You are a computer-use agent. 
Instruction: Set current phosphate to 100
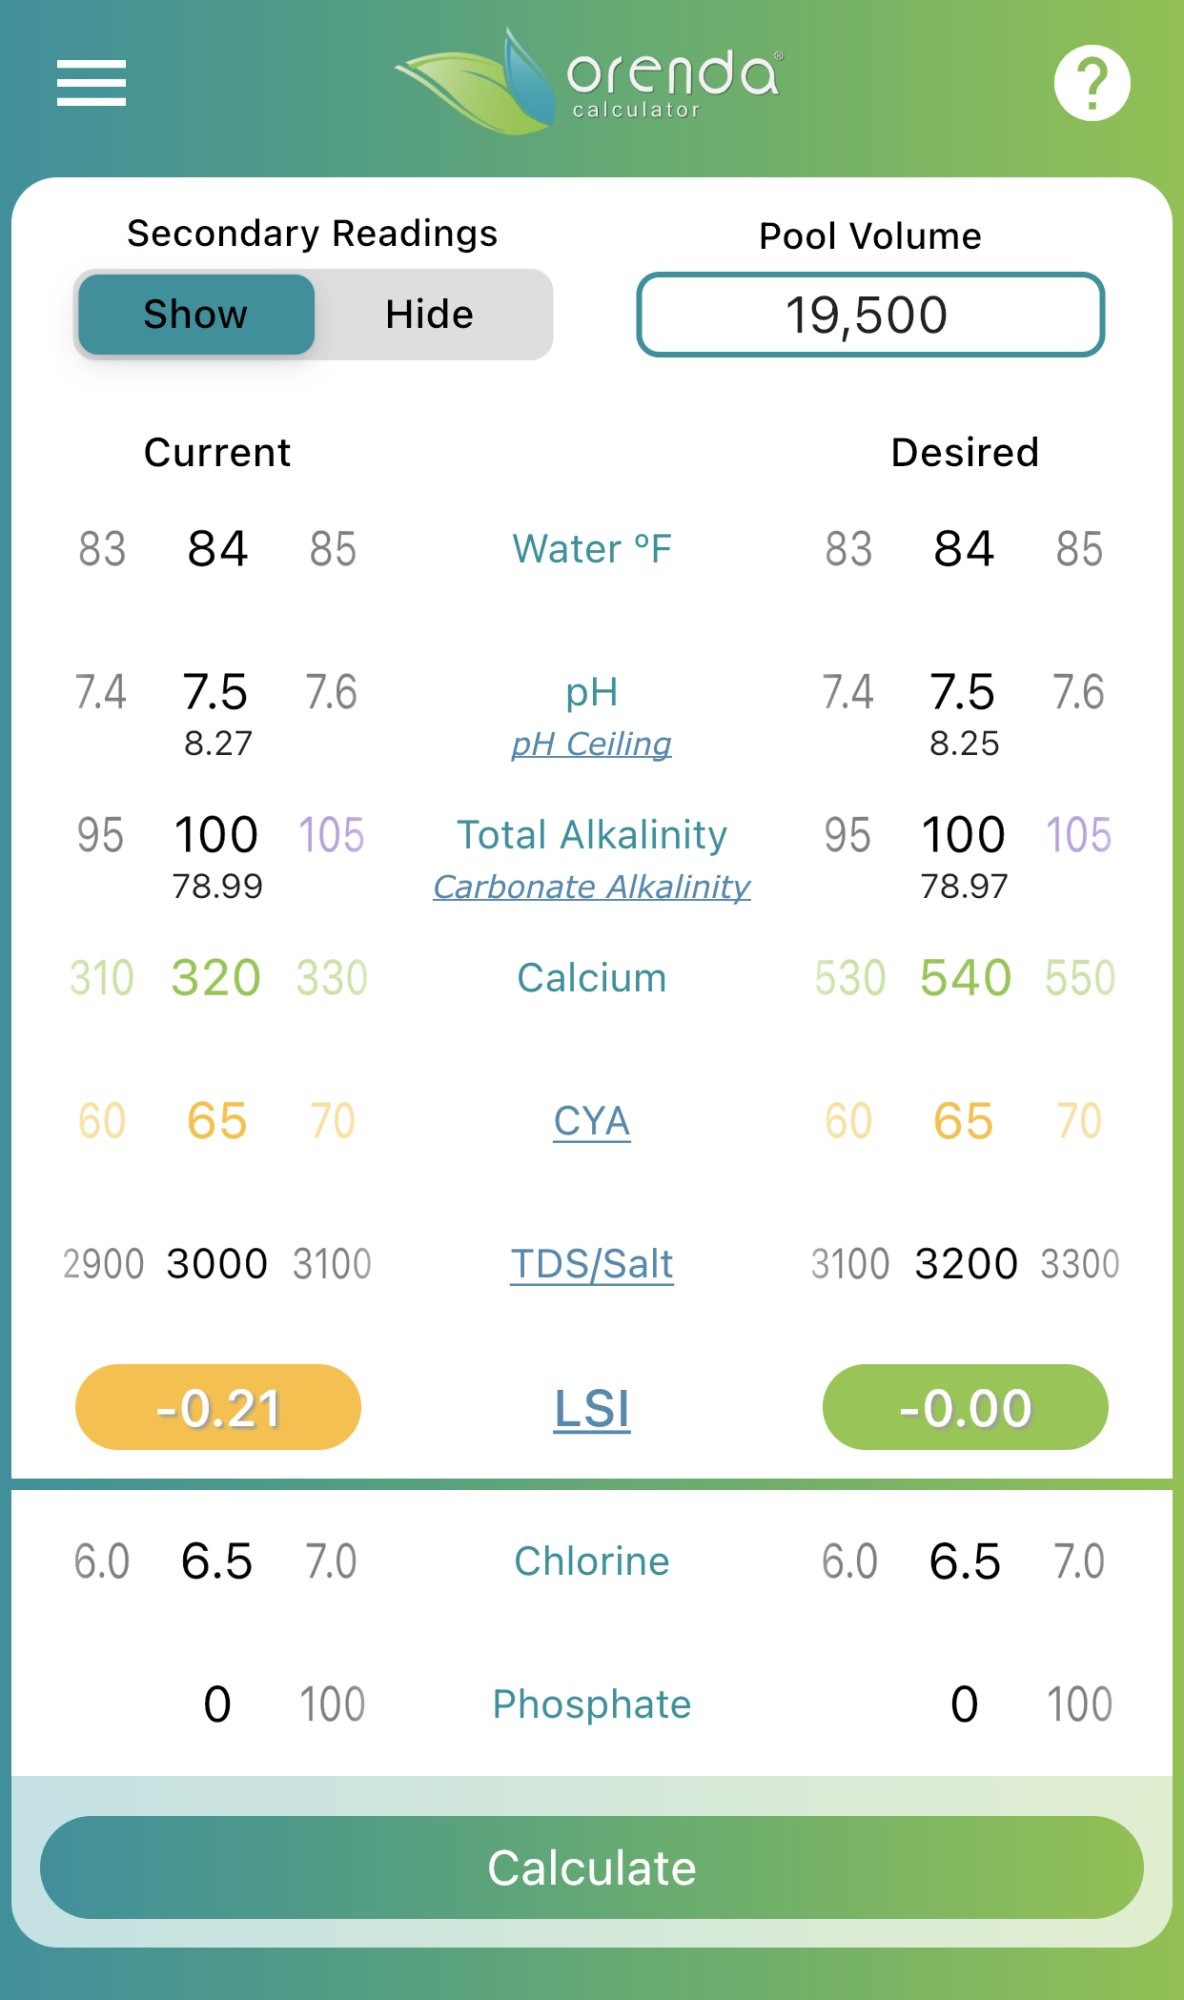click(333, 1704)
